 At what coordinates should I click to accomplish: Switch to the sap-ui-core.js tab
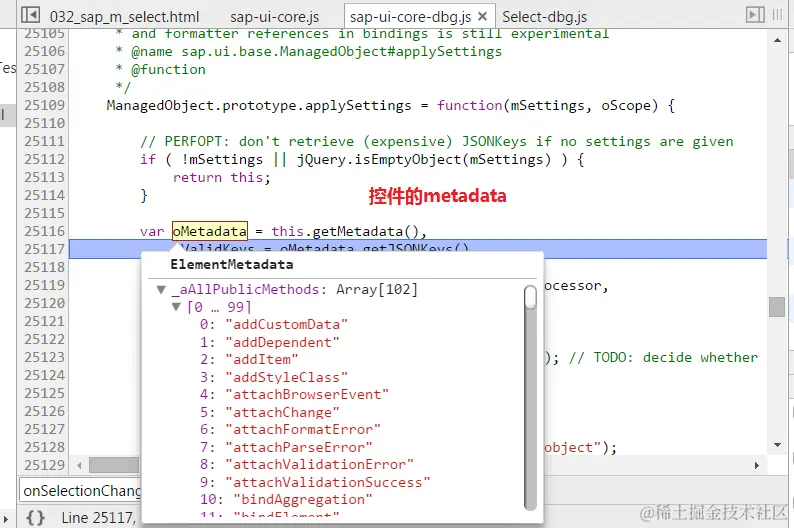(x=274, y=17)
